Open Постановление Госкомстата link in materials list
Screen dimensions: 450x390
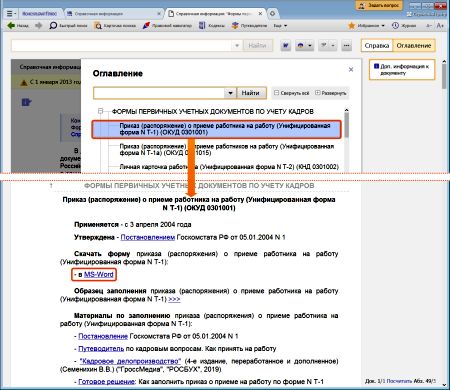(103, 336)
